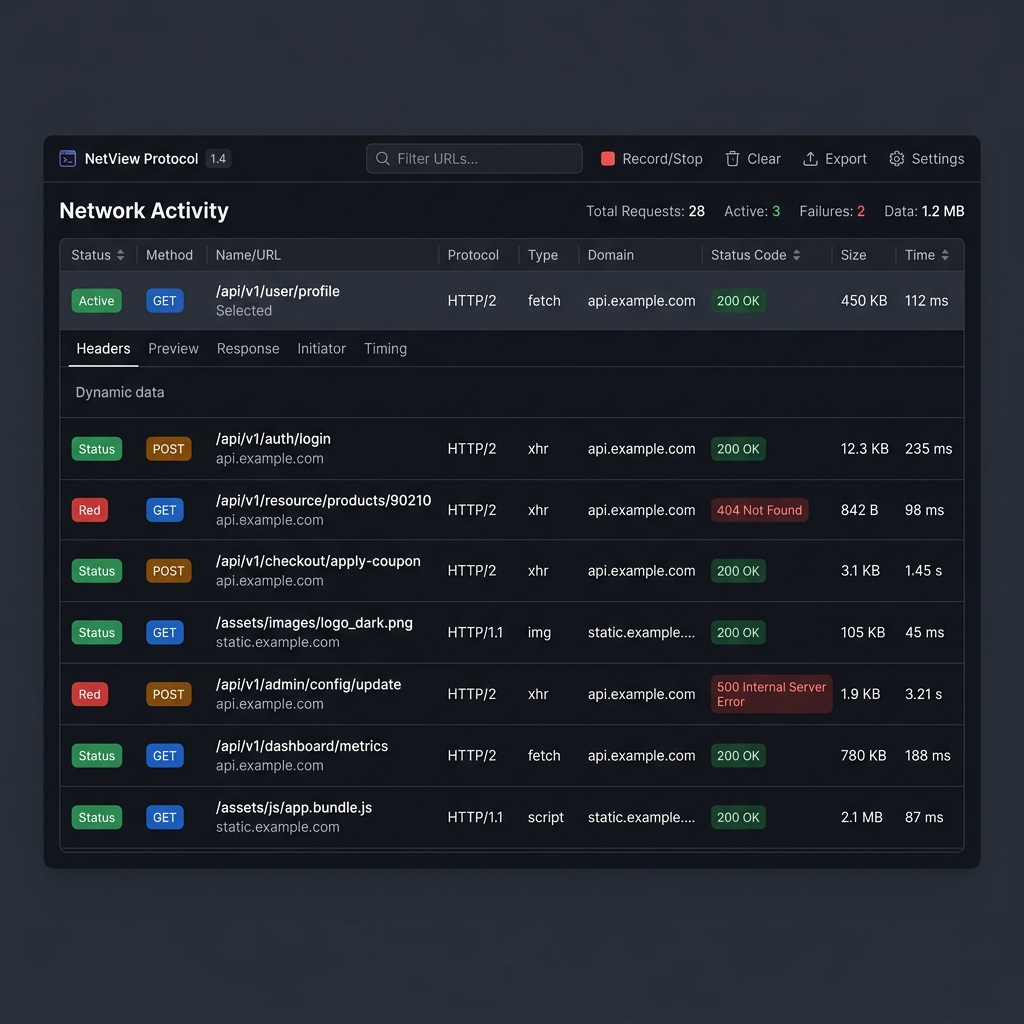Click the search magnifier icon in filter box
The height and width of the screenshot is (1024, 1024).
coord(383,159)
